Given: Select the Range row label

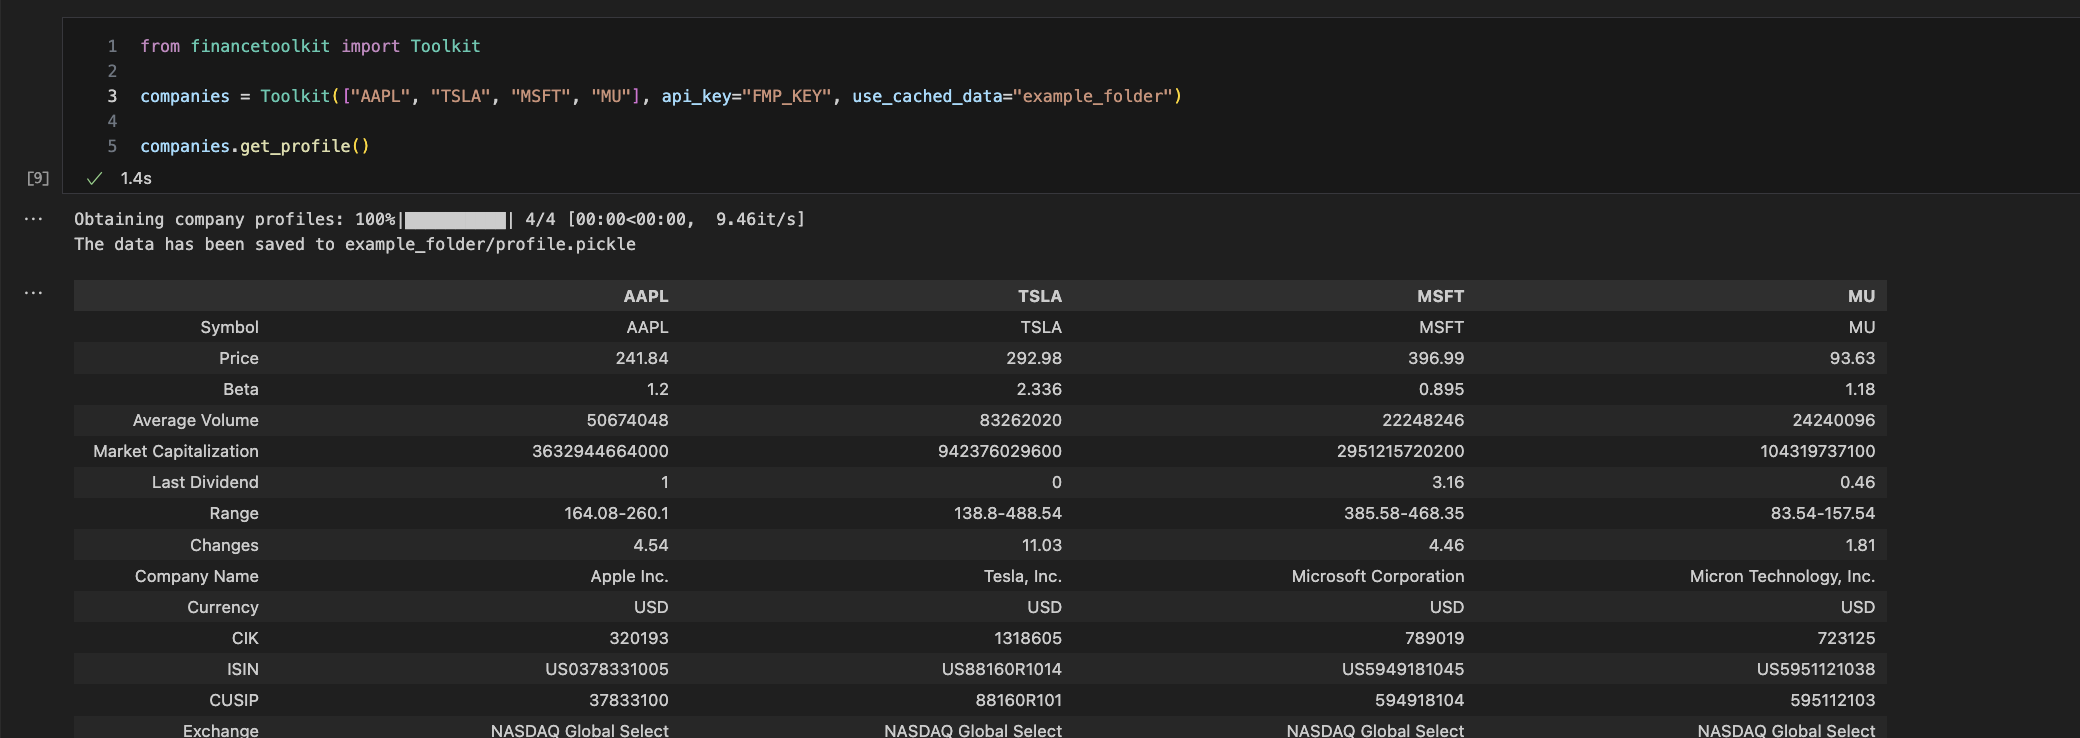Looking at the screenshot, I should pyautogui.click(x=234, y=513).
